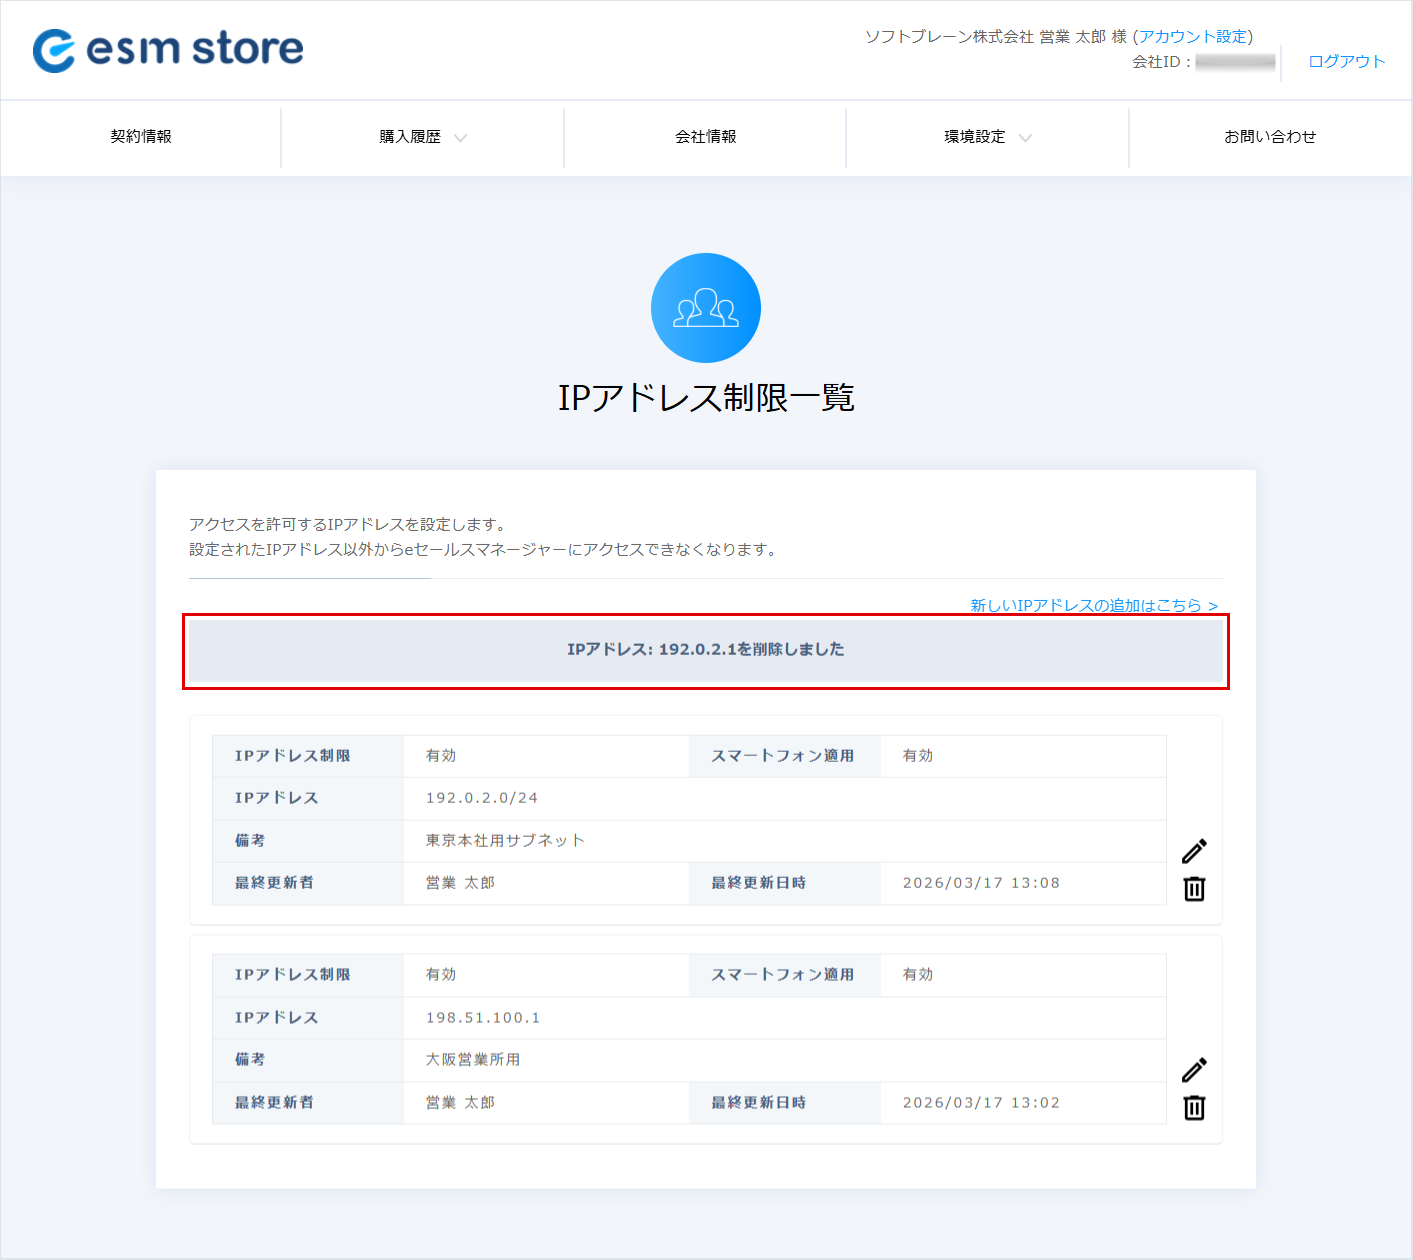Screen dimensions: 1413x1260
Task: Click the esm store logo
Action: click(x=168, y=49)
